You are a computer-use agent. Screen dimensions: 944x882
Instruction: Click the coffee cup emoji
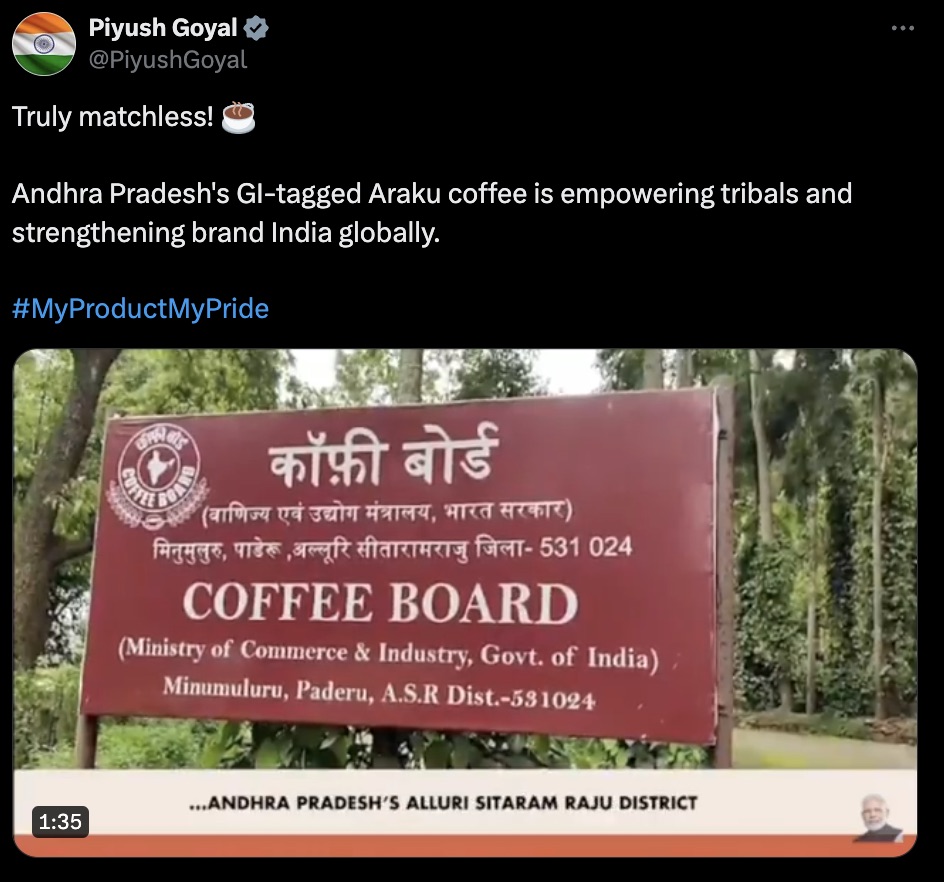coord(238,117)
